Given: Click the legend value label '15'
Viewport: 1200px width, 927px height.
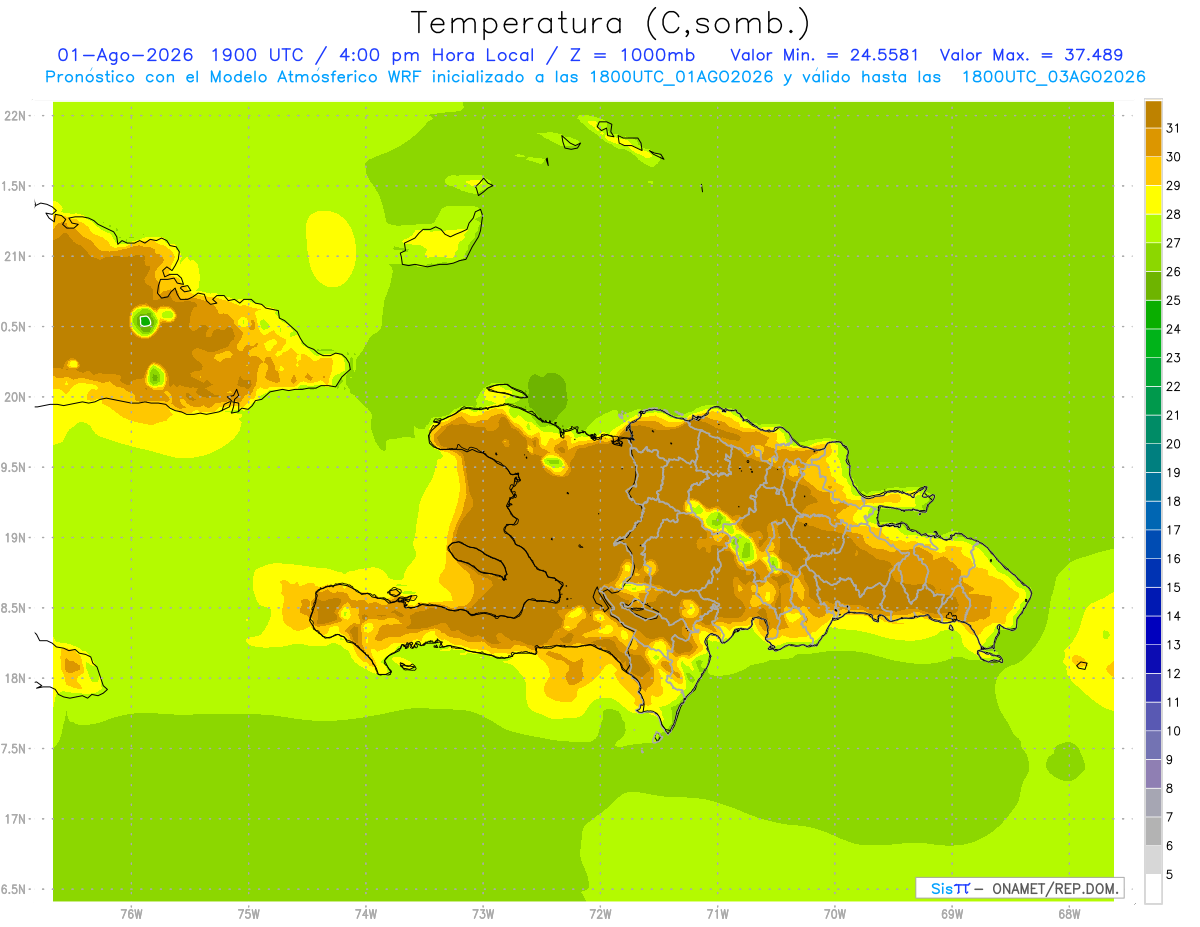Looking at the screenshot, I should click(x=1173, y=587).
